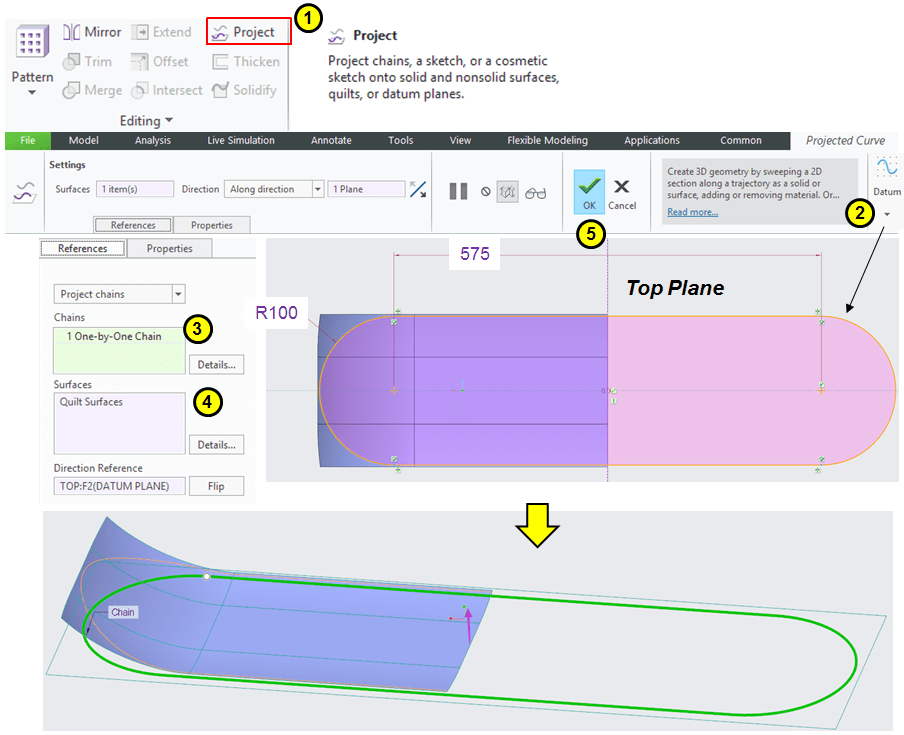Pause the feature with the pause icon

coord(458,191)
